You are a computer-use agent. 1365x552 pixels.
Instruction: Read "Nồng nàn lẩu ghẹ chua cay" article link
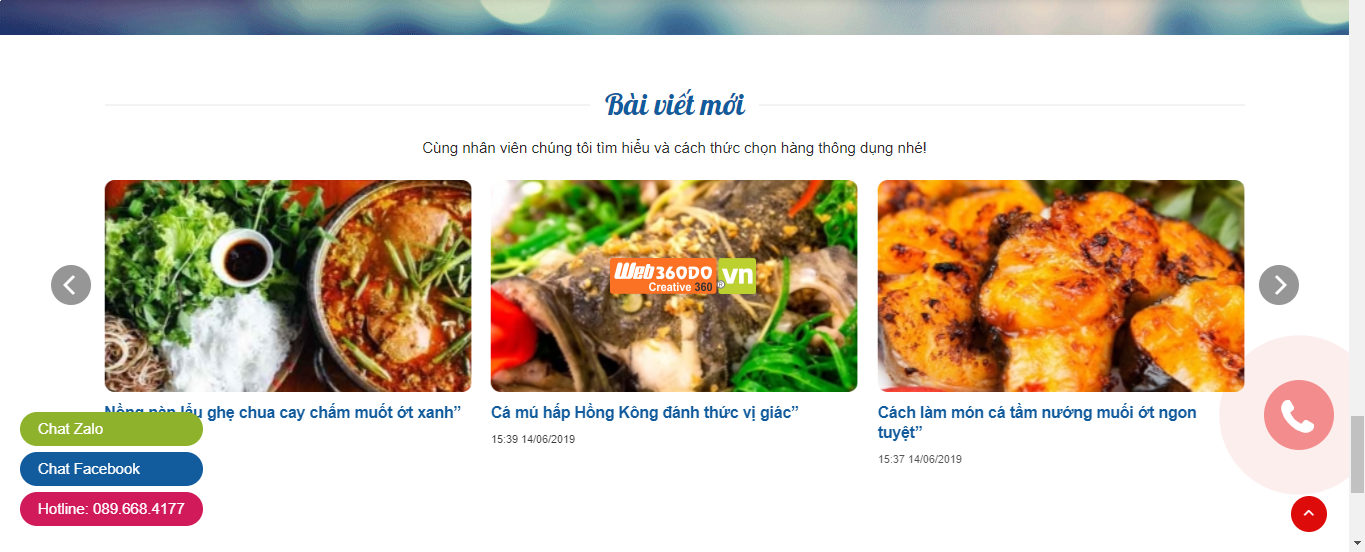pos(283,412)
